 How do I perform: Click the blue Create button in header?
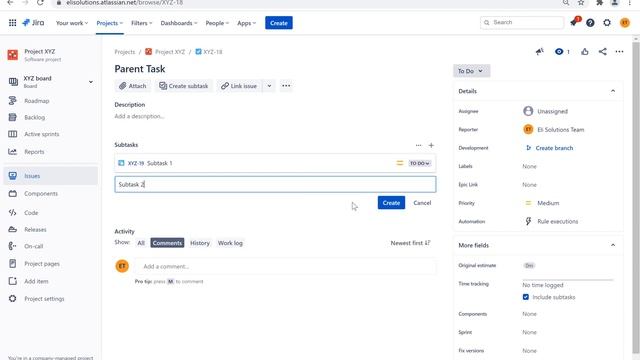coord(279,23)
